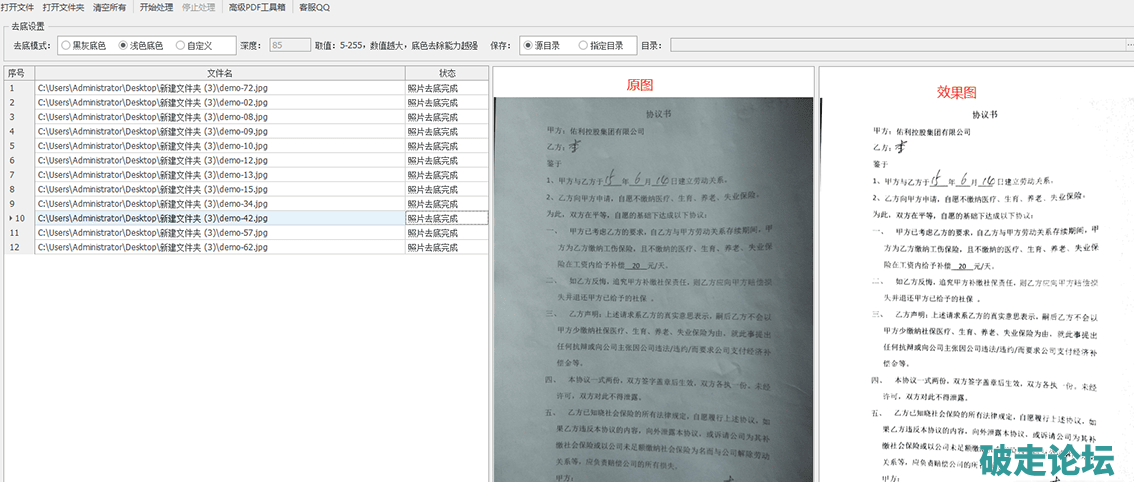Click the 效果图 result image preview
Image resolution: width=1134 pixels, height=482 pixels.
tap(975, 290)
